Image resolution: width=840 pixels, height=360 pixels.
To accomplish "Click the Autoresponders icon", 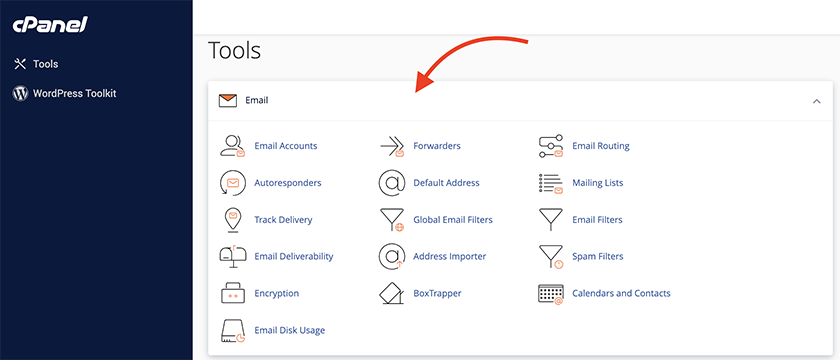I will (232, 183).
